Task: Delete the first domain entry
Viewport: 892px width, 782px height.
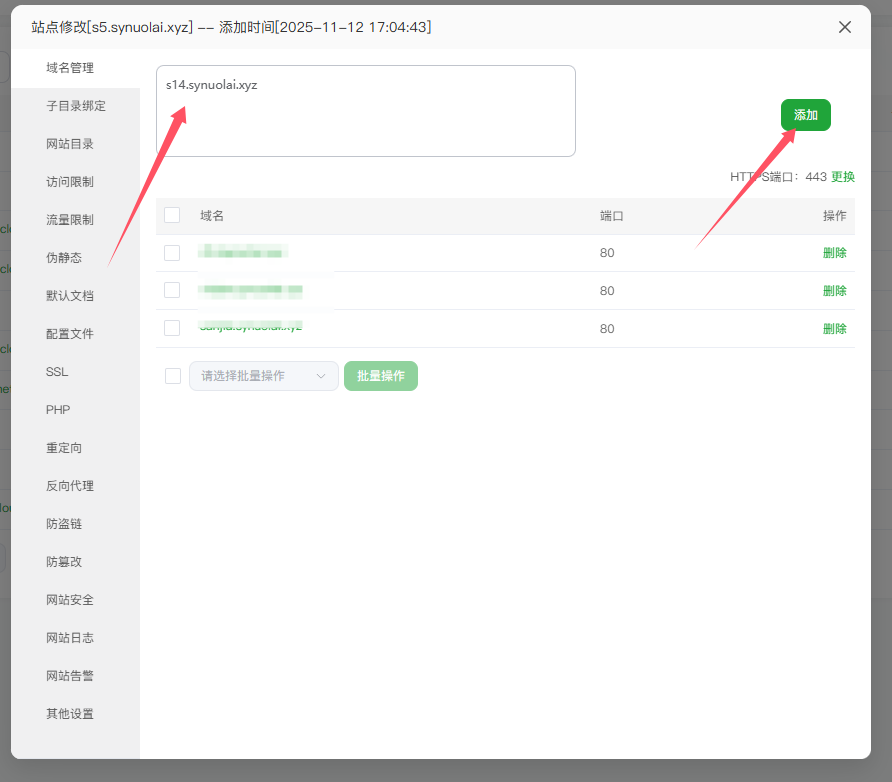Action: tap(834, 253)
